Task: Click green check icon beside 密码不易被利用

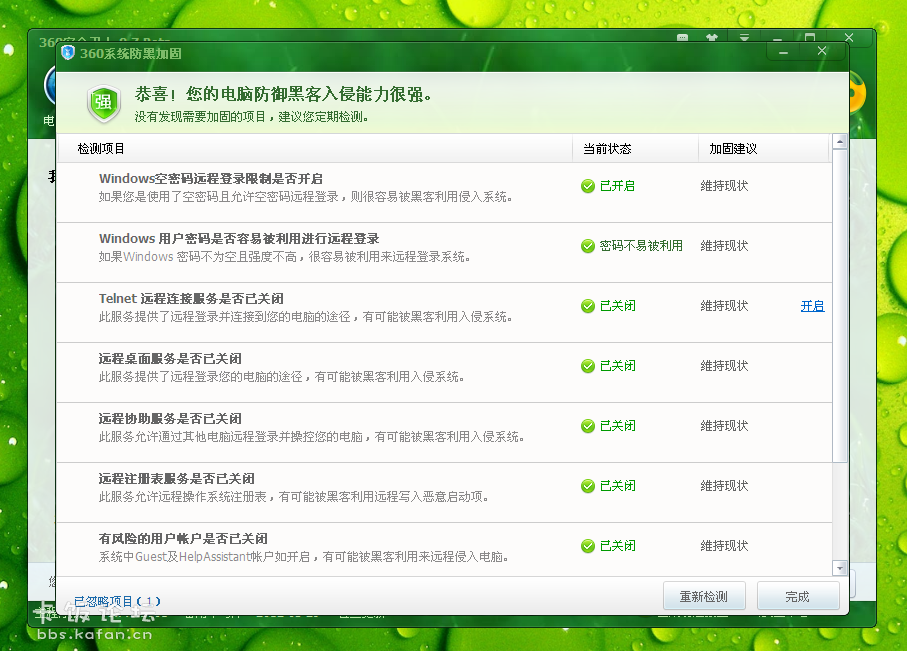Action: [588, 246]
